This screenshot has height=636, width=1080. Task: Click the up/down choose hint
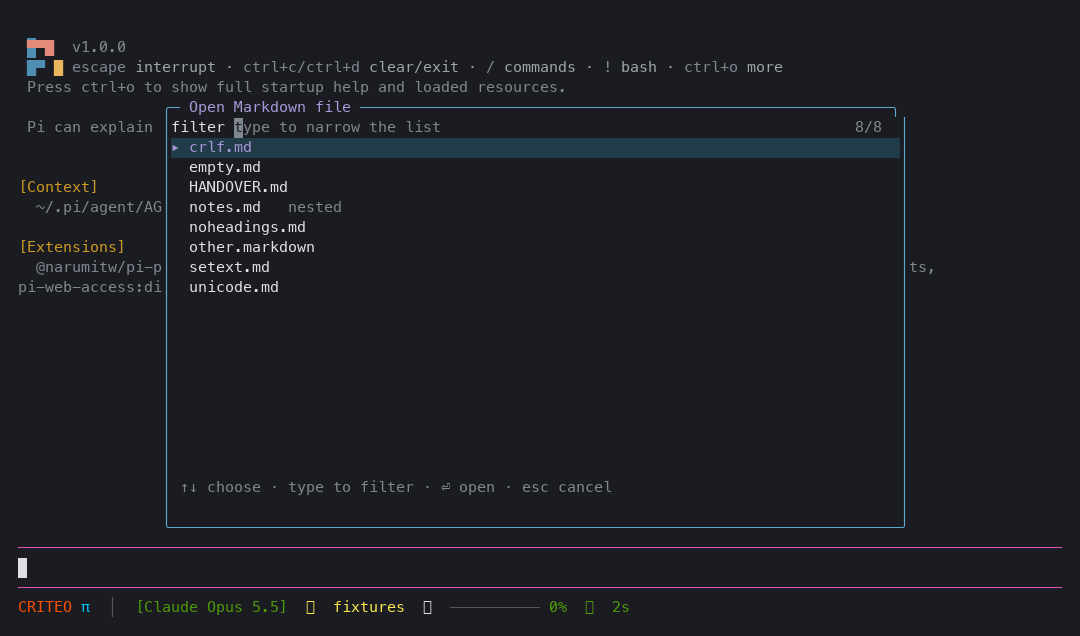click(x=220, y=487)
